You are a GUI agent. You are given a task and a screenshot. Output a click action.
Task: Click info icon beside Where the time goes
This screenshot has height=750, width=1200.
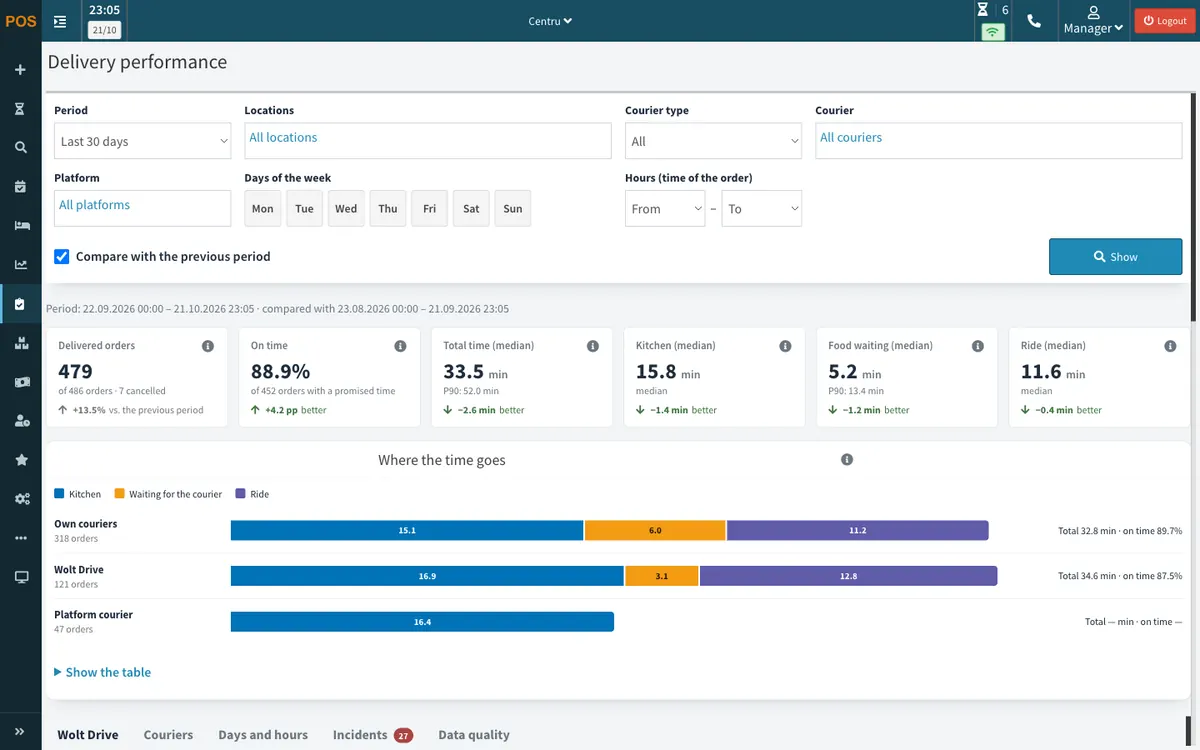847,460
